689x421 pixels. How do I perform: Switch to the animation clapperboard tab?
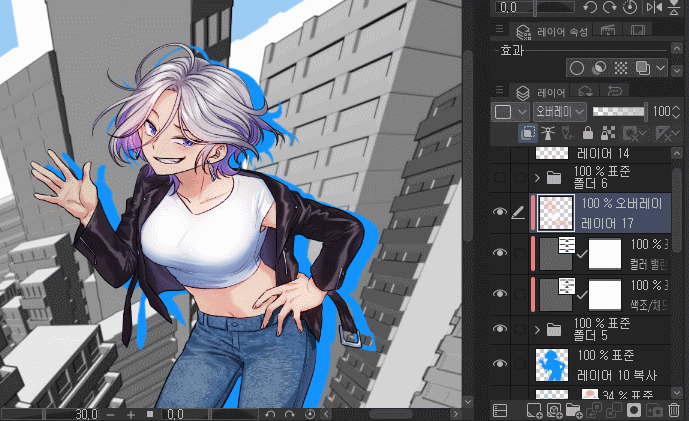[x=608, y=30]
